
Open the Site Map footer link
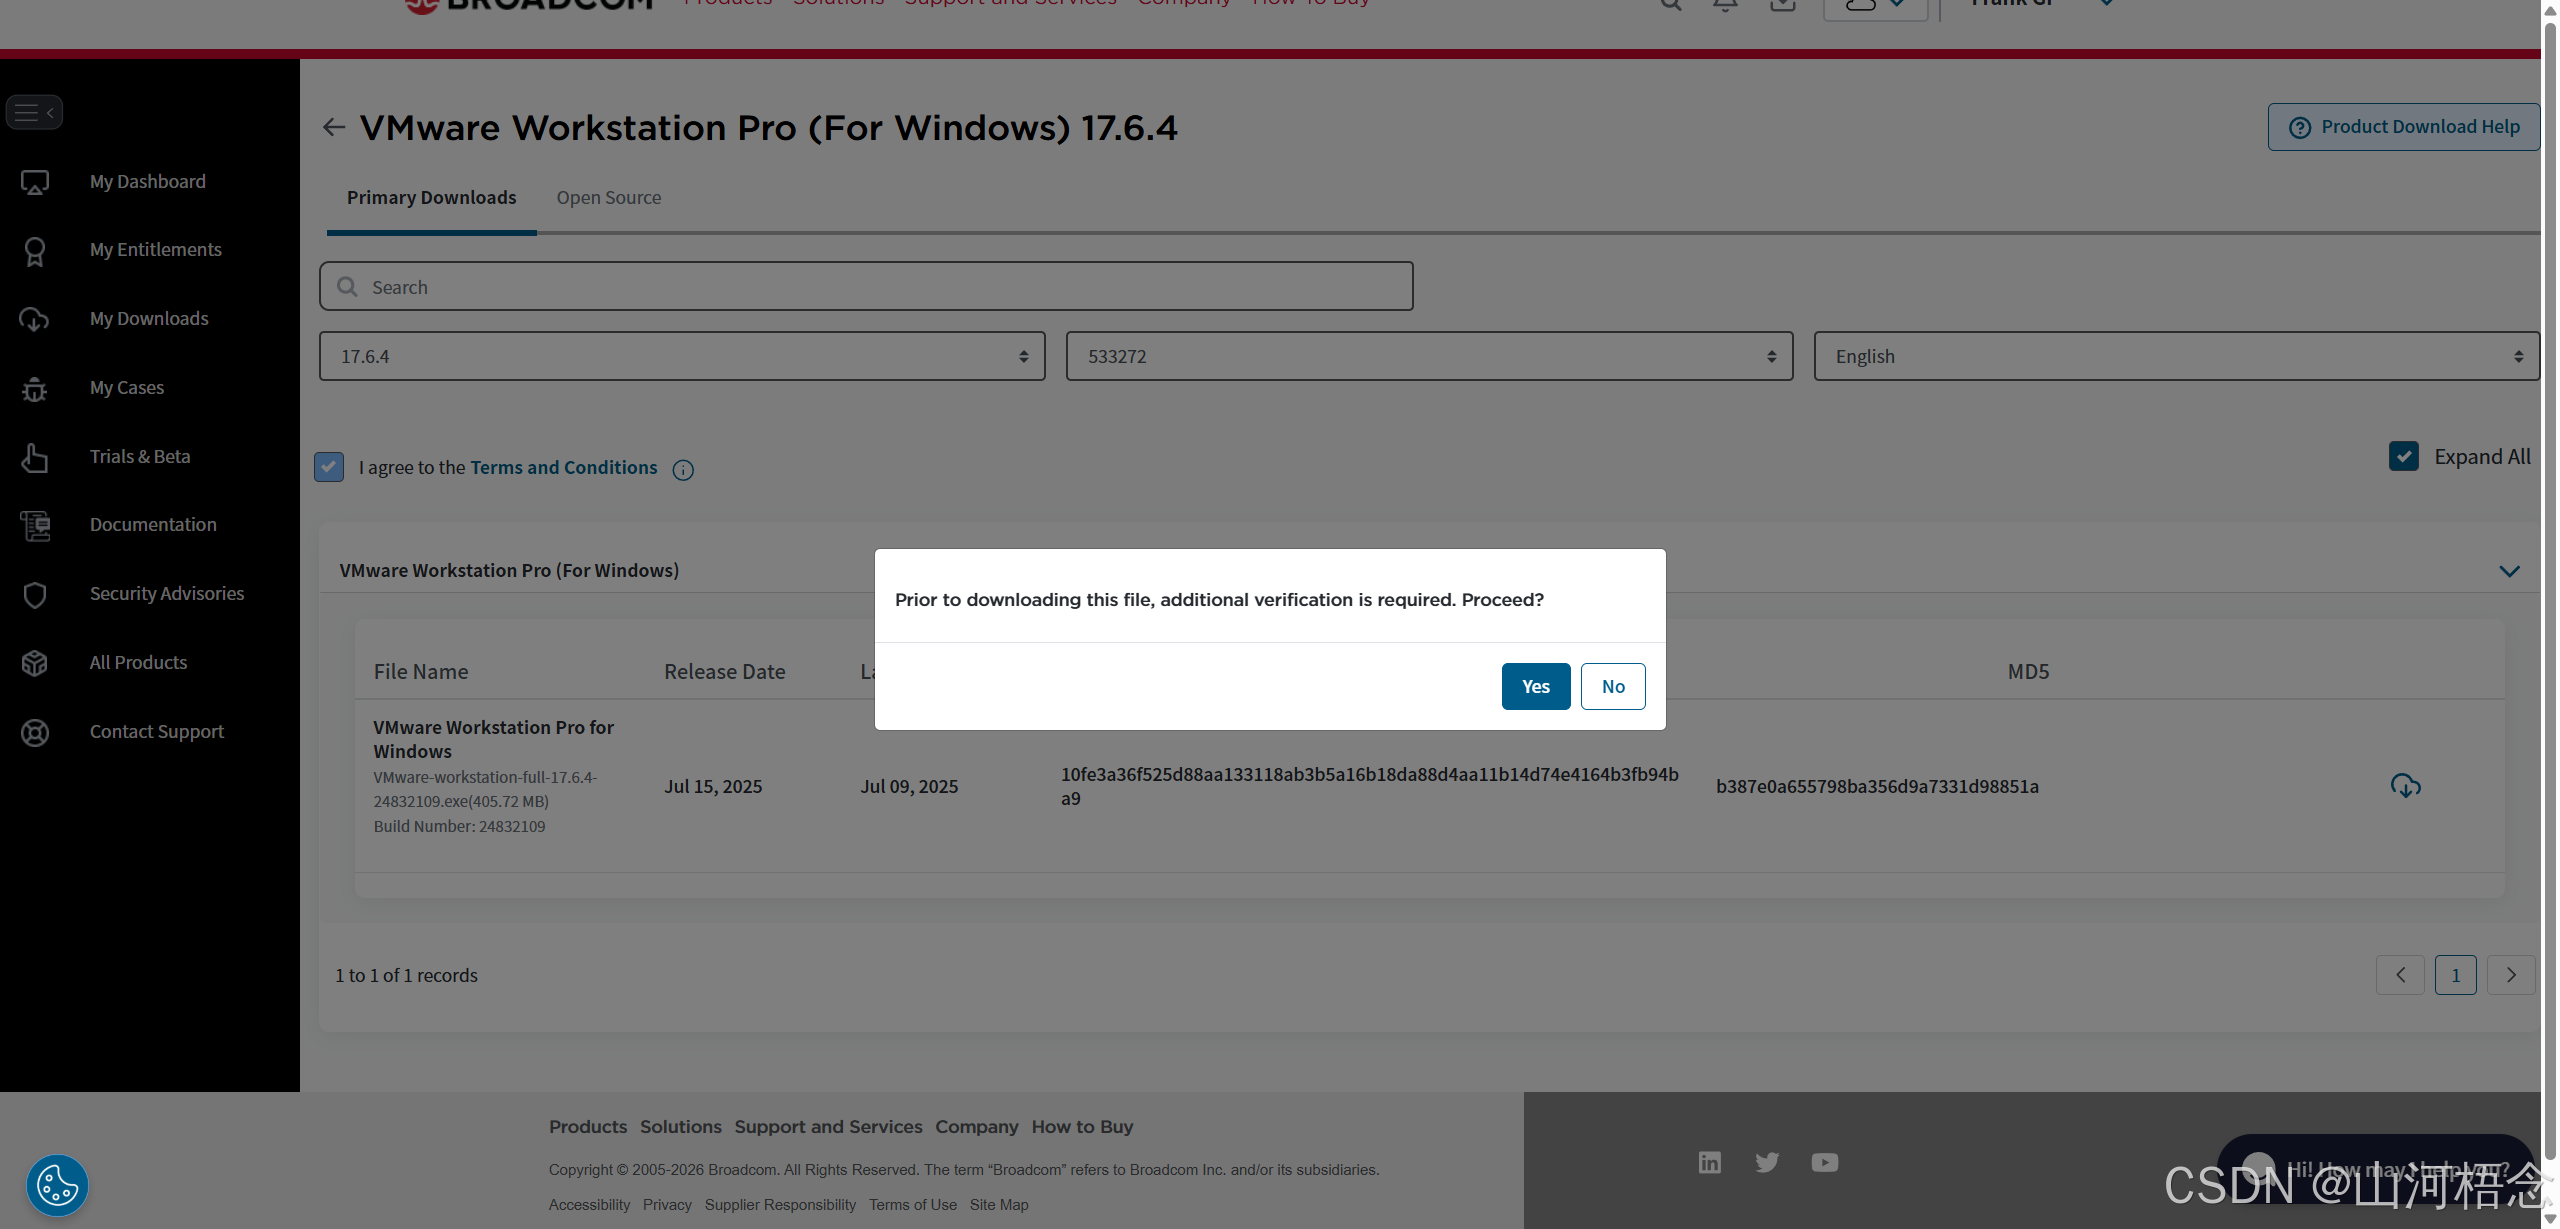point(999,1205)
